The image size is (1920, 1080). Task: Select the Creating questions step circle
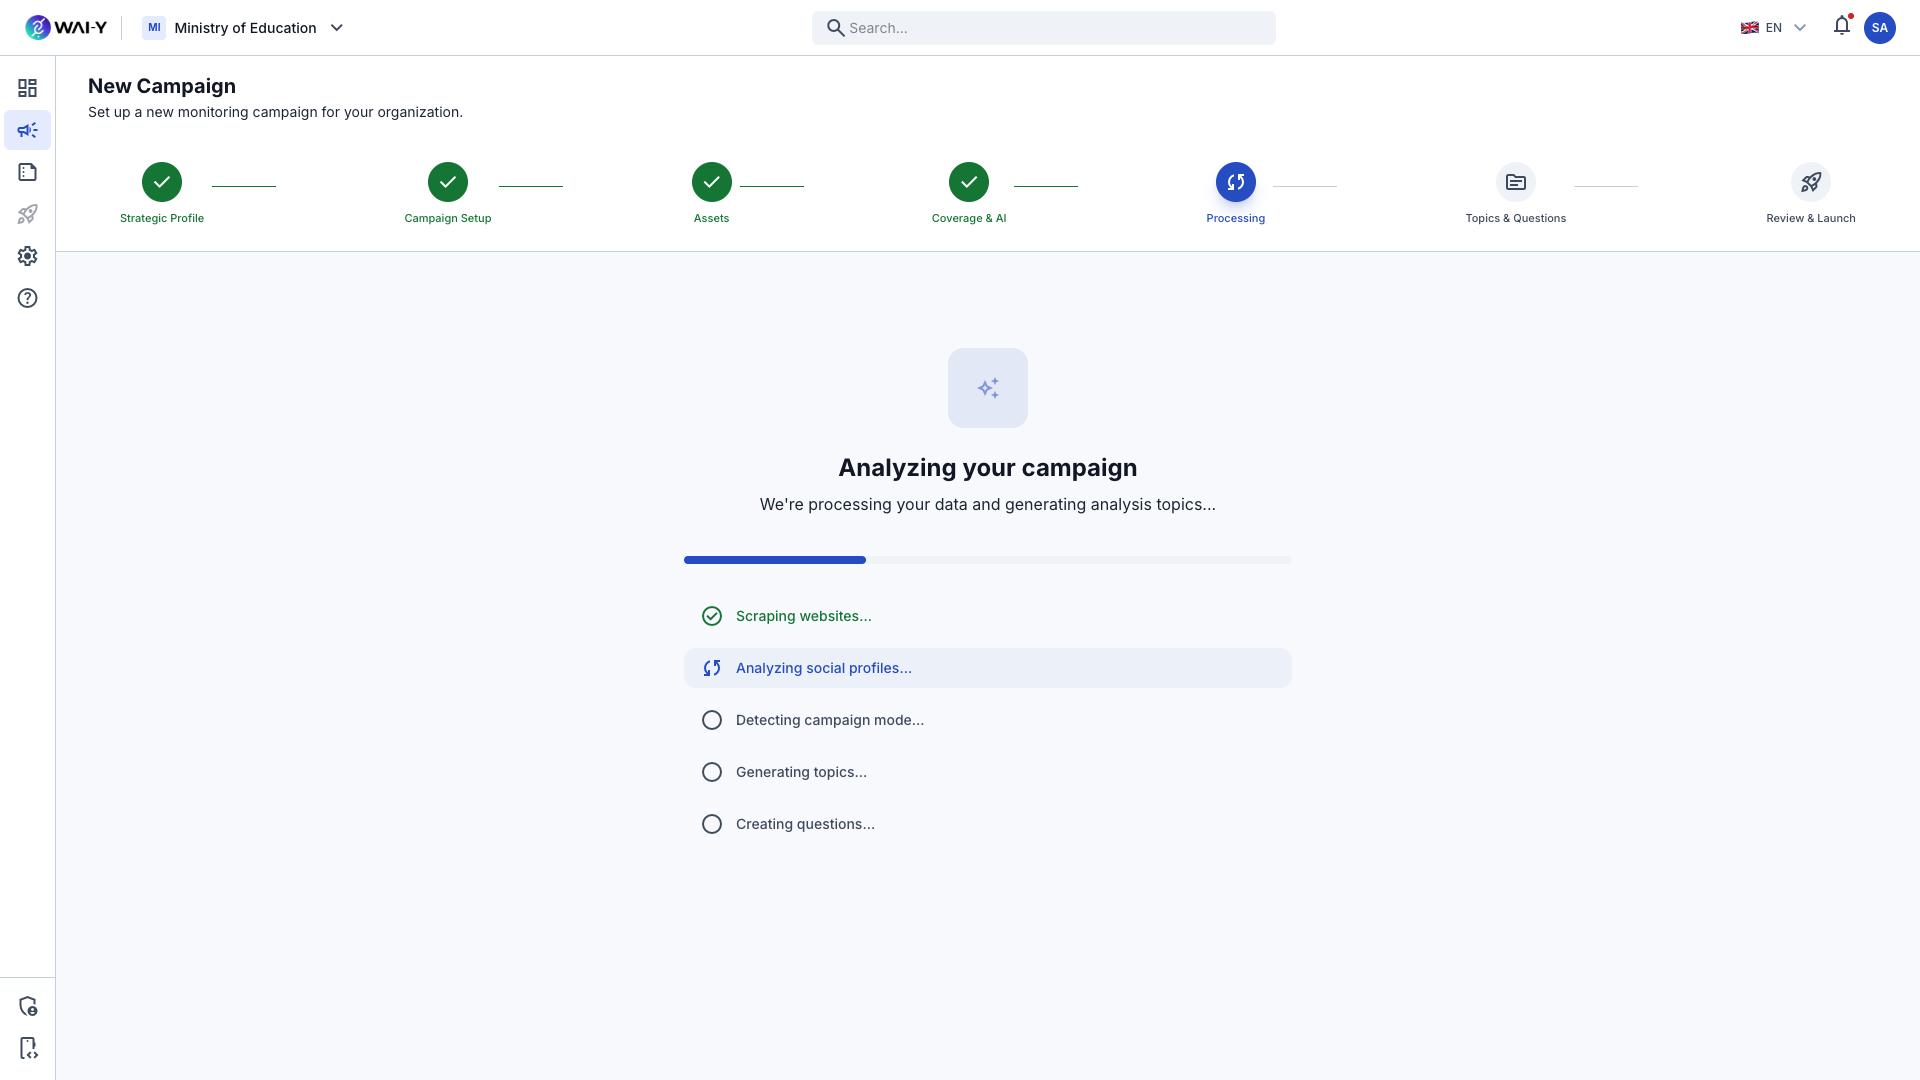pos(711,823)
